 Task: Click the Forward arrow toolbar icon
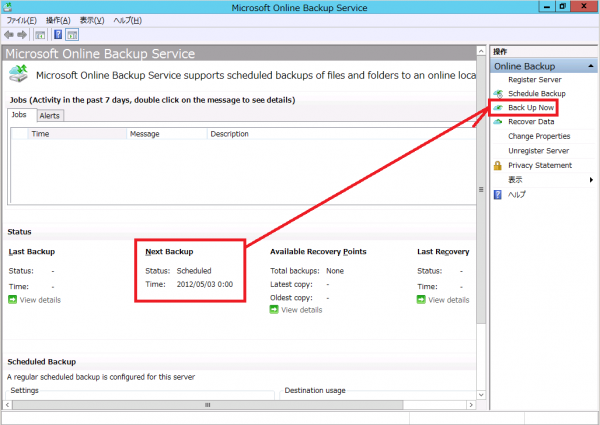coord(23,34)
